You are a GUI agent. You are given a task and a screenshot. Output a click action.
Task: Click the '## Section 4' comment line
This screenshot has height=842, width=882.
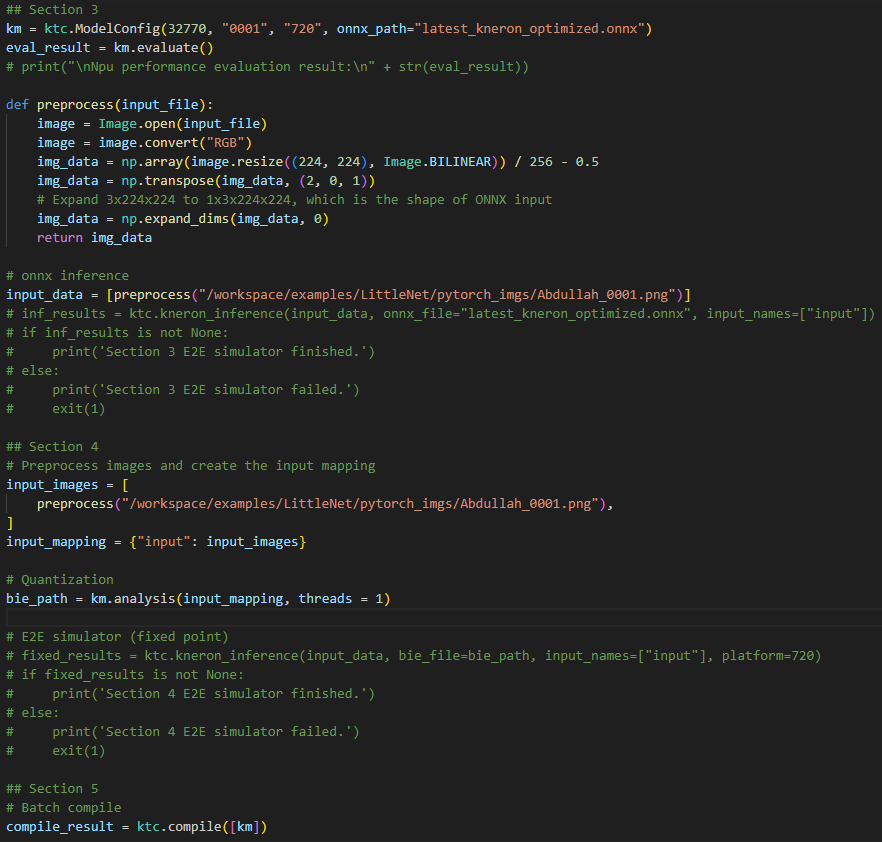click(52, 447)
